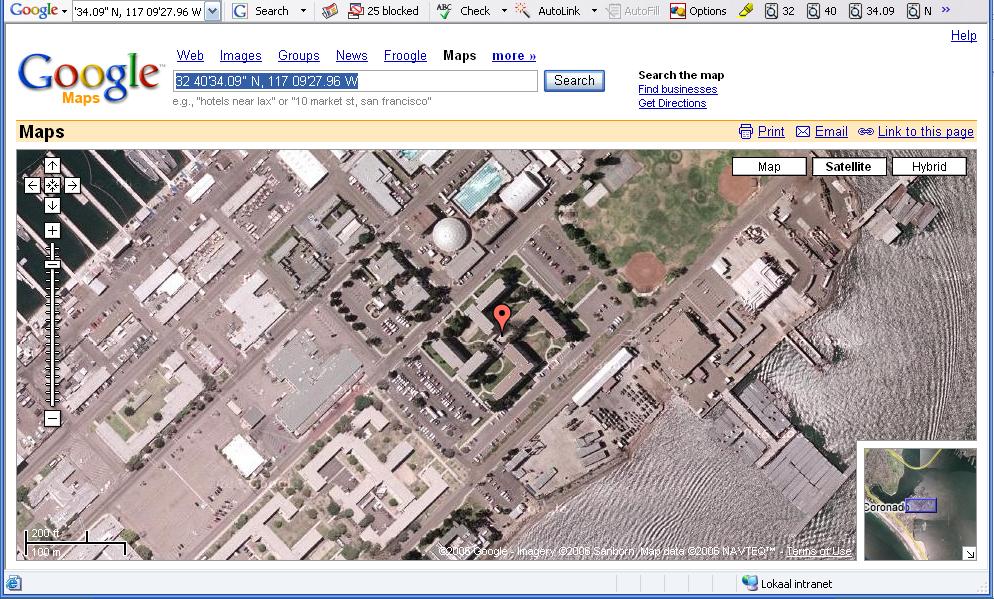Click the zoom slider handle

point(52,264)
